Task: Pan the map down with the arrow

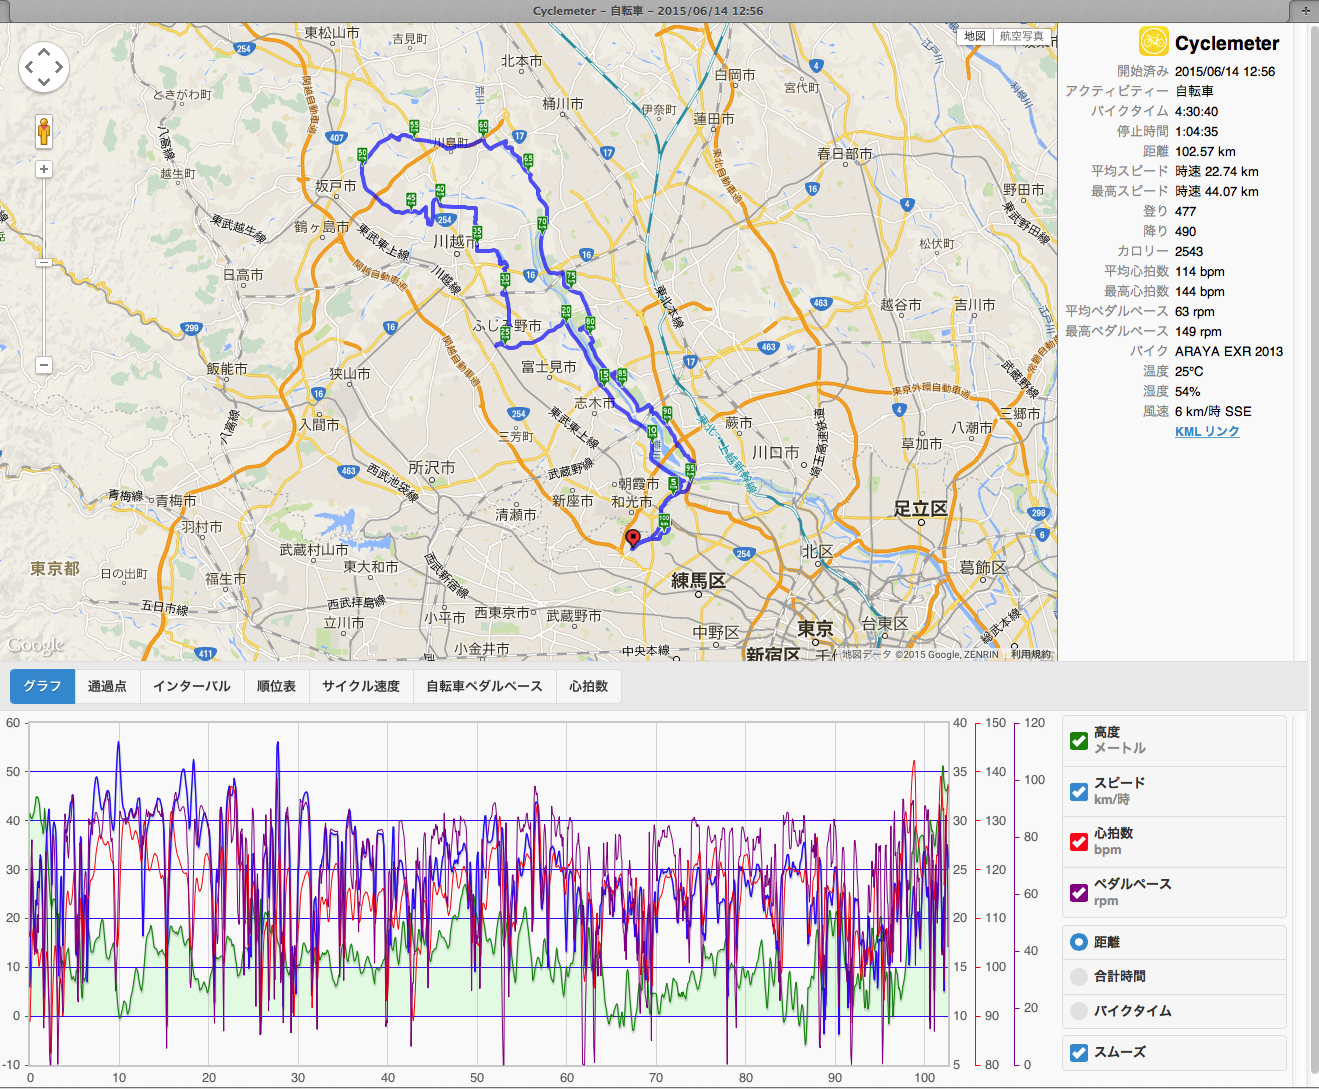Action: click(44, 83)
